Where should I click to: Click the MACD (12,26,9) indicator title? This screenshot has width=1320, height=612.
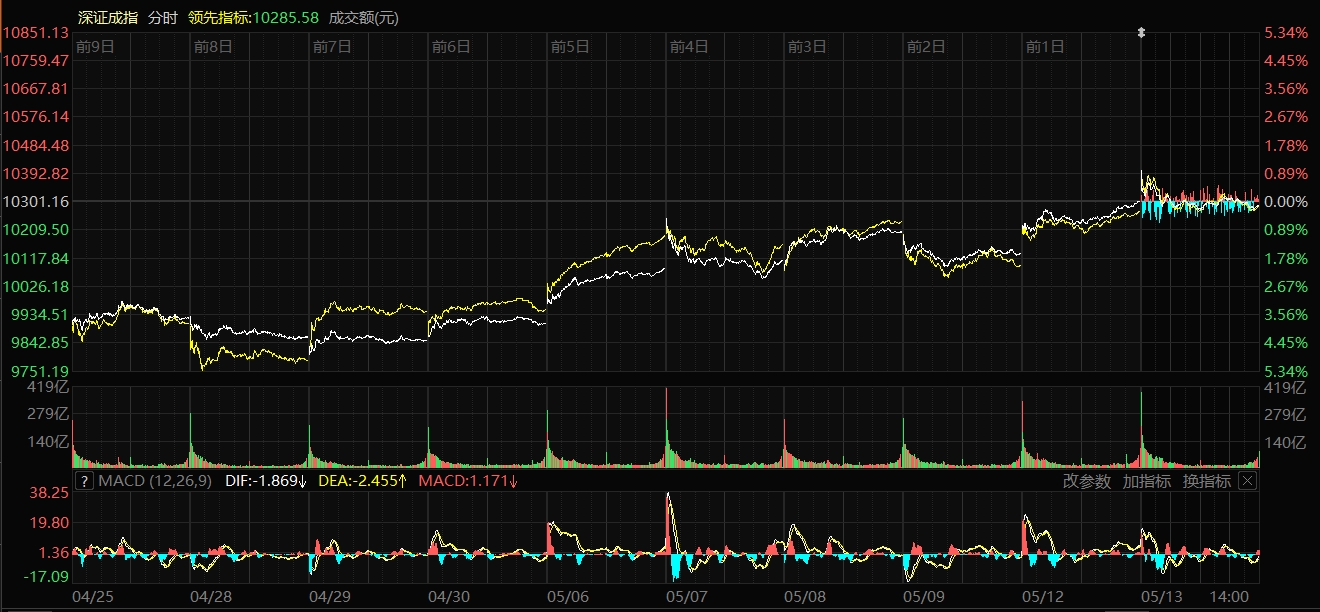point(155,481)
